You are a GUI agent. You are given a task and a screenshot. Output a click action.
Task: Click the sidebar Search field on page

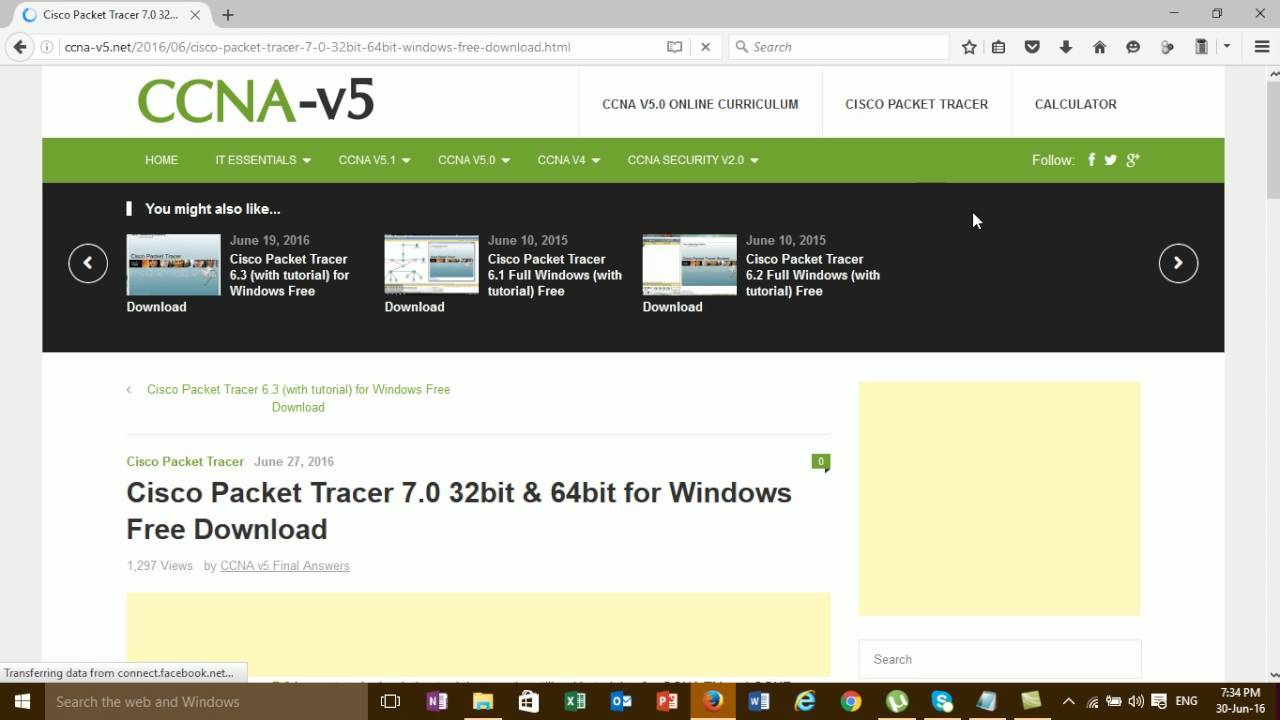(x=1000, y=660)
